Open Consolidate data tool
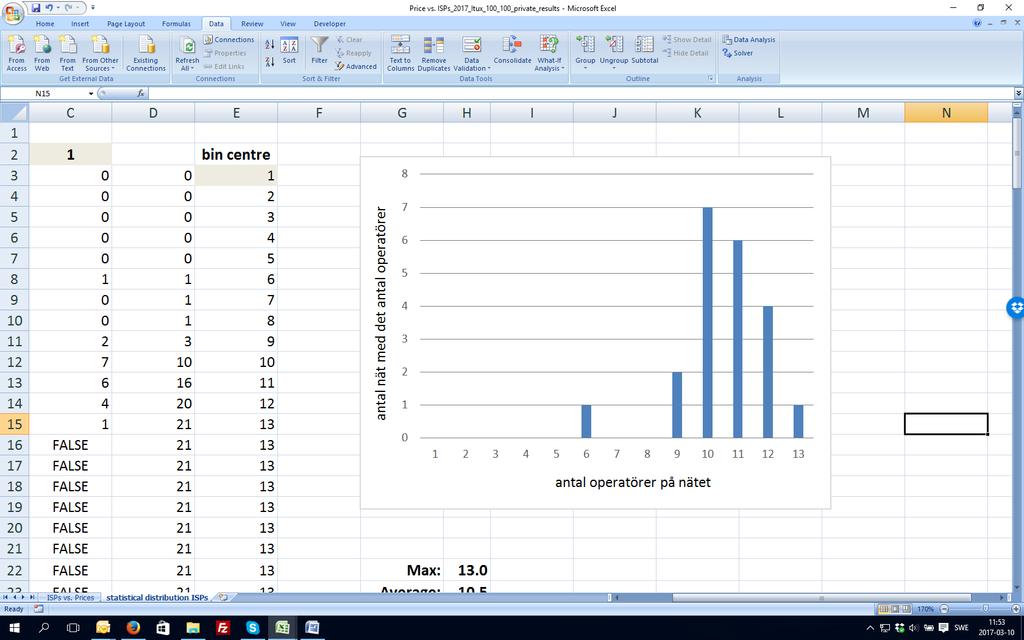This screenshot has height=640, width=1024. 512,50
